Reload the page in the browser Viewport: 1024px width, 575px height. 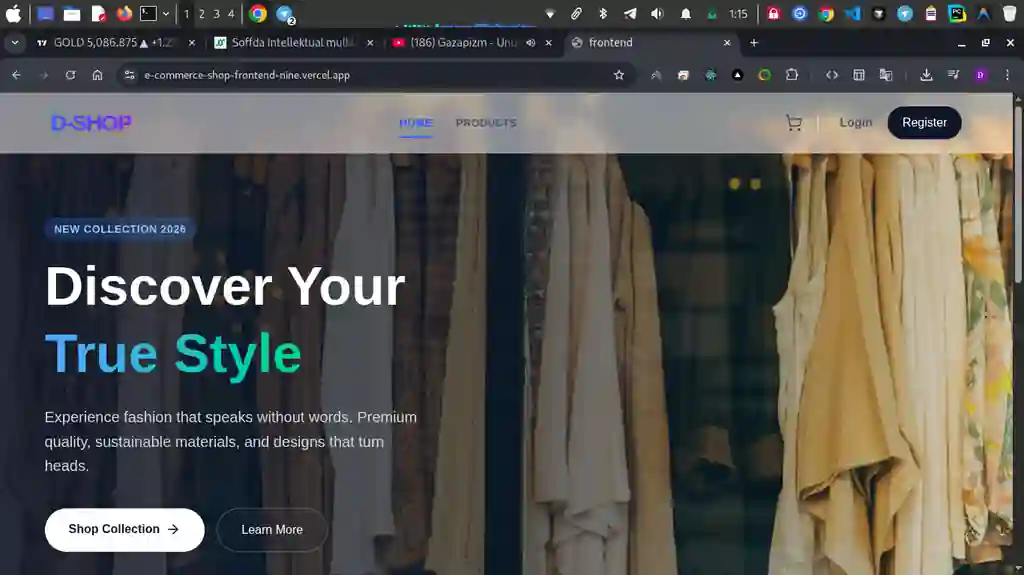point(70,75)
